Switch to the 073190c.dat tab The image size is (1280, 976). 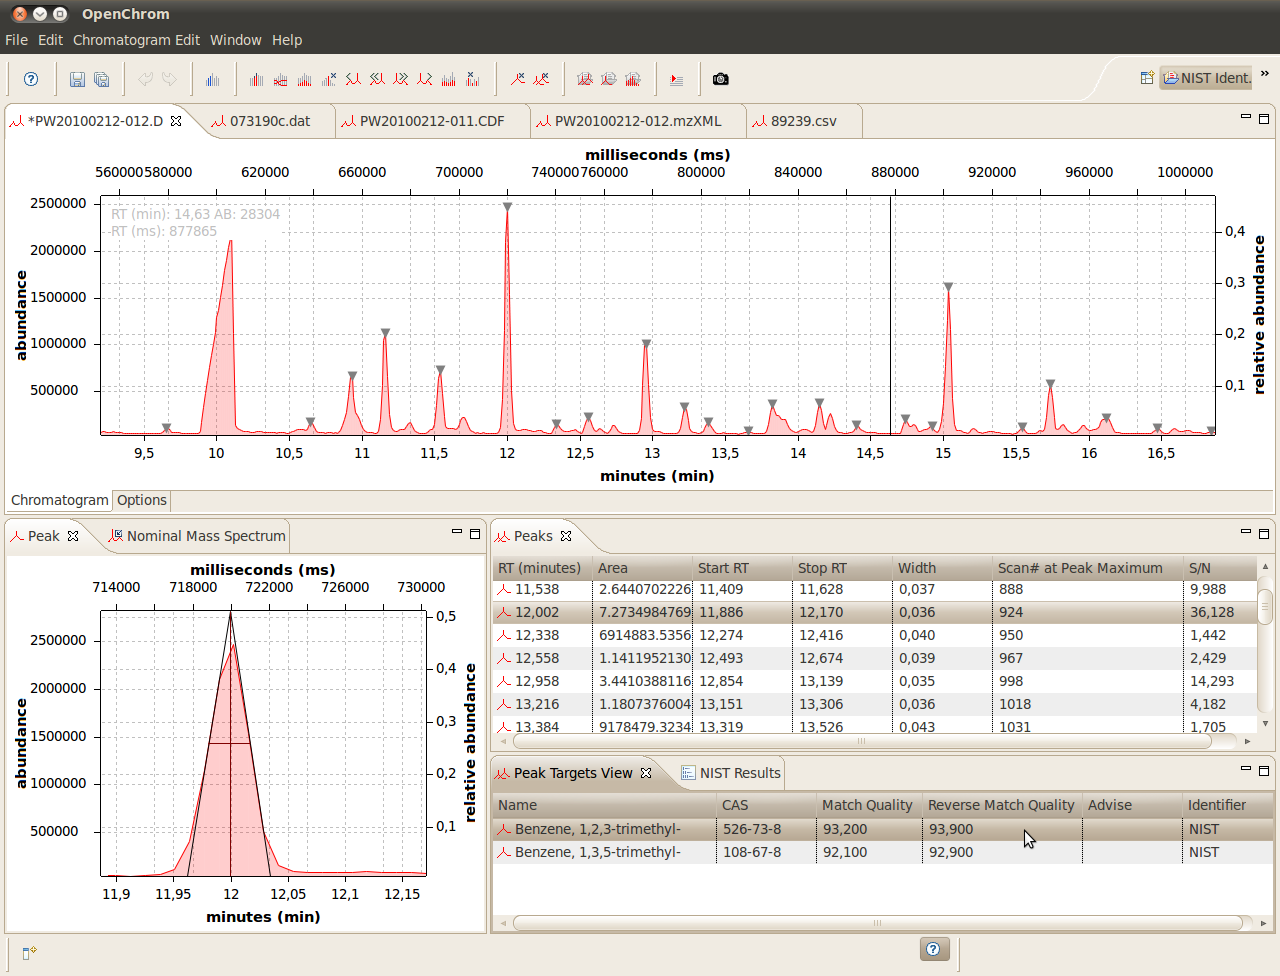pyautogui.click(x=269, y=121)
